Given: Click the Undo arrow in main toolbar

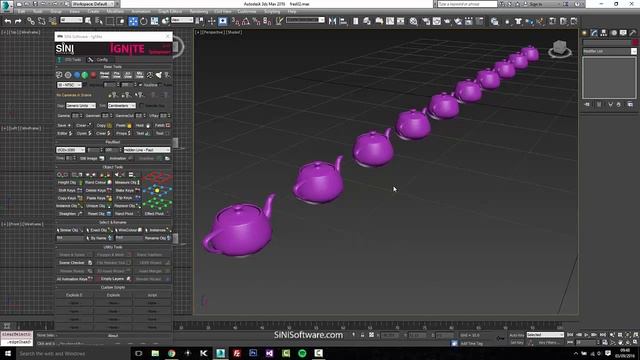Looking at the screenshot, I should click(x=8, y=21).
